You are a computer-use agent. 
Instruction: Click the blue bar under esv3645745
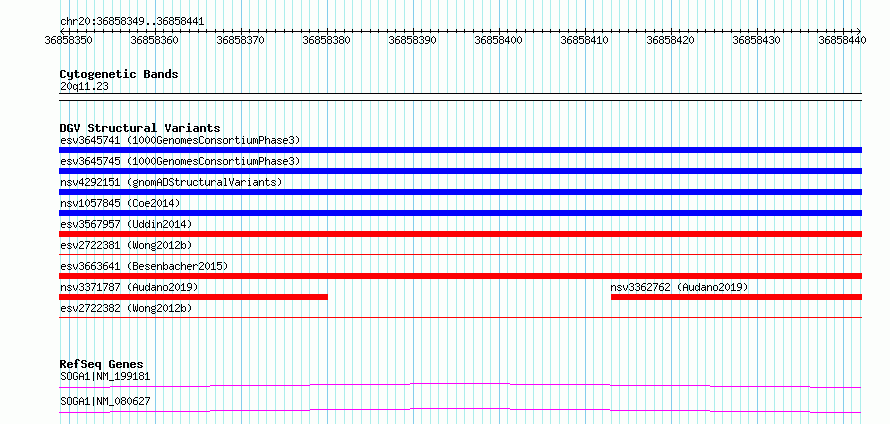(x=460, y=171)
